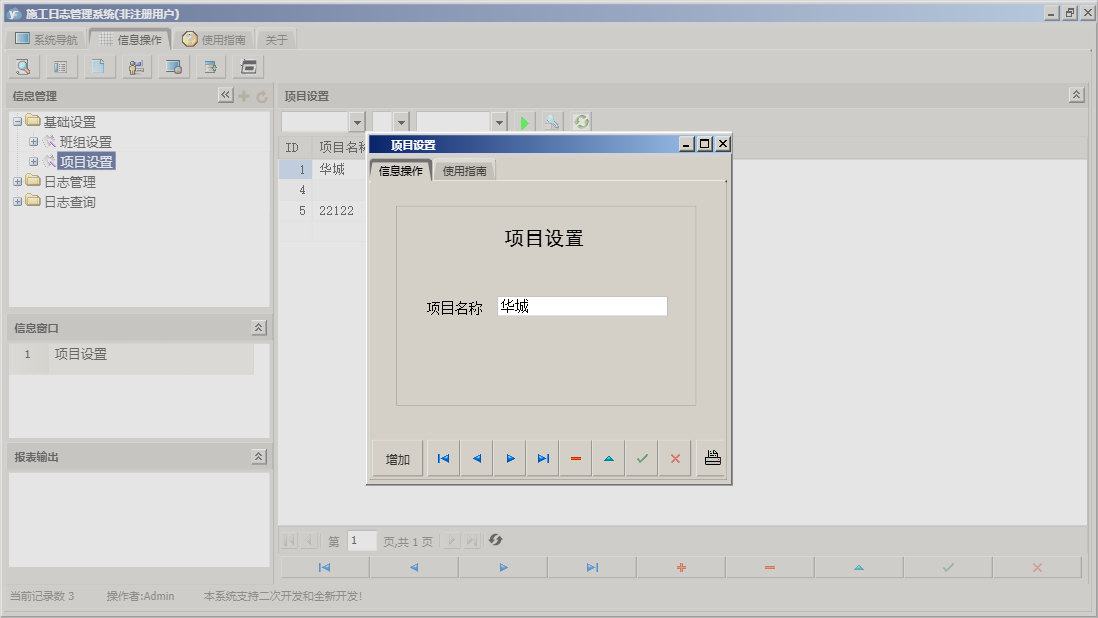Select the user management icon on toolbar

[136, 66]
